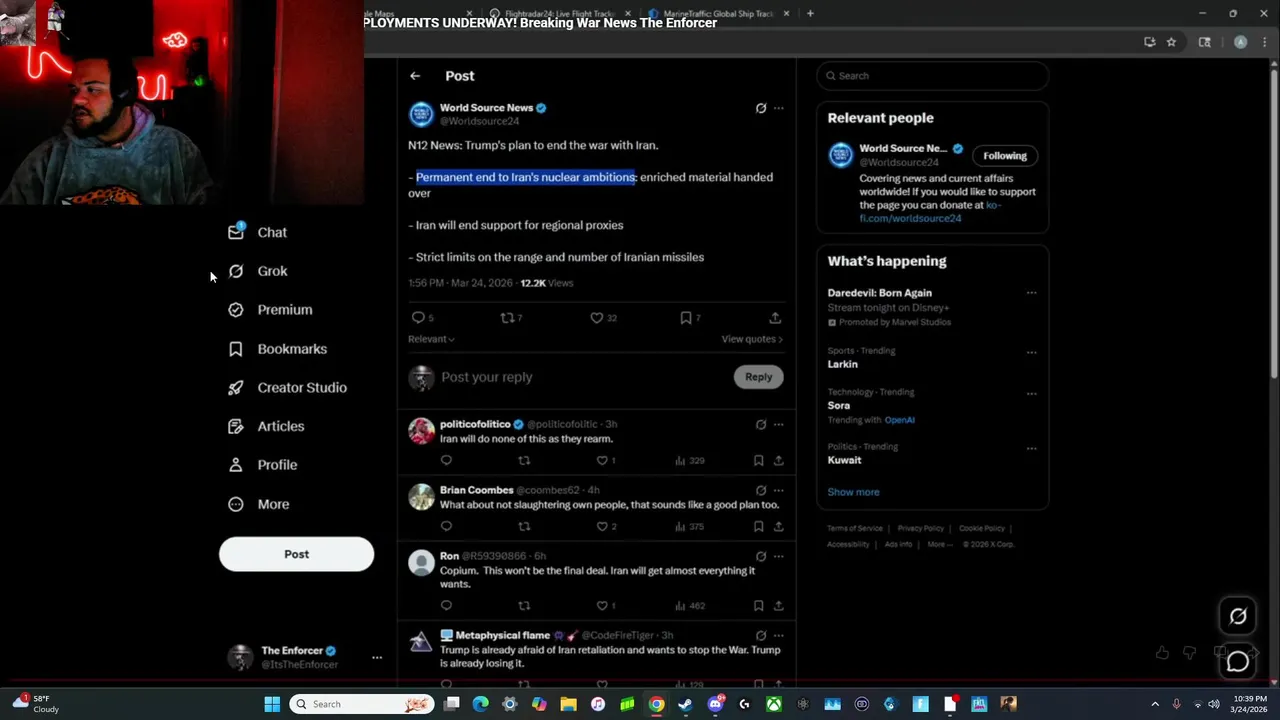Open the More menu in sidebar
1280x720 pixels.
tap(258, 504)
